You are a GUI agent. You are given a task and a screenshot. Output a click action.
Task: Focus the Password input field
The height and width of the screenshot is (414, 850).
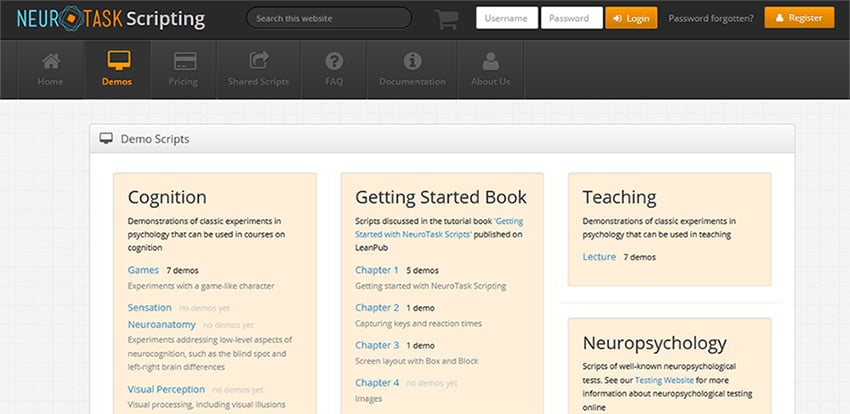pos(572,18)
